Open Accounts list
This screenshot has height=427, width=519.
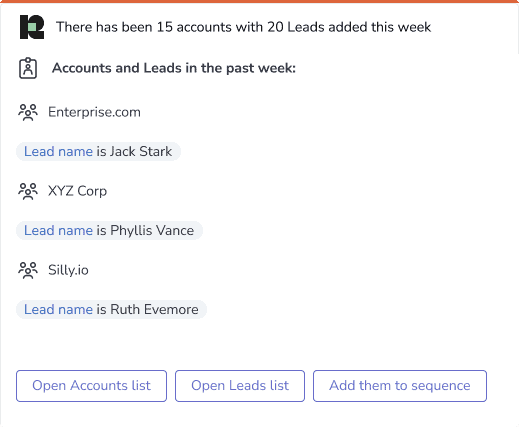pyautogui.click(x=91, y=386)
